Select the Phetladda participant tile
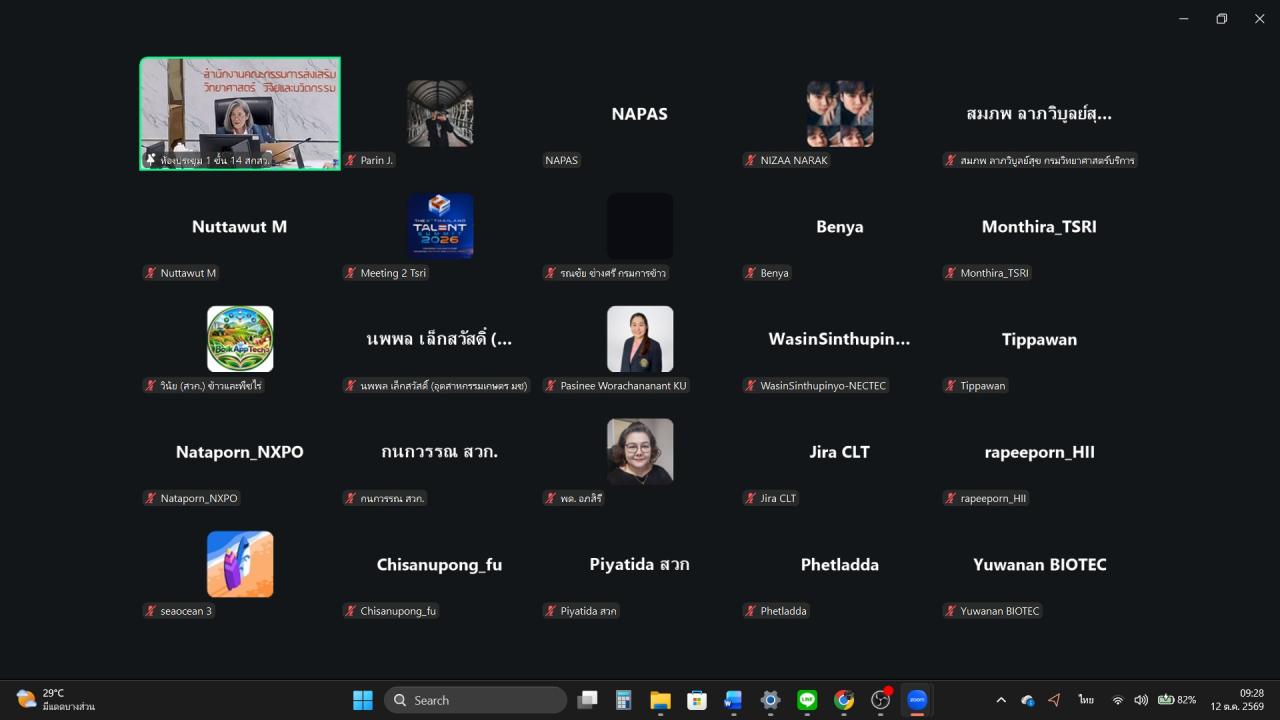Screen dimensions: 1280x720 [x=840, y=564]
